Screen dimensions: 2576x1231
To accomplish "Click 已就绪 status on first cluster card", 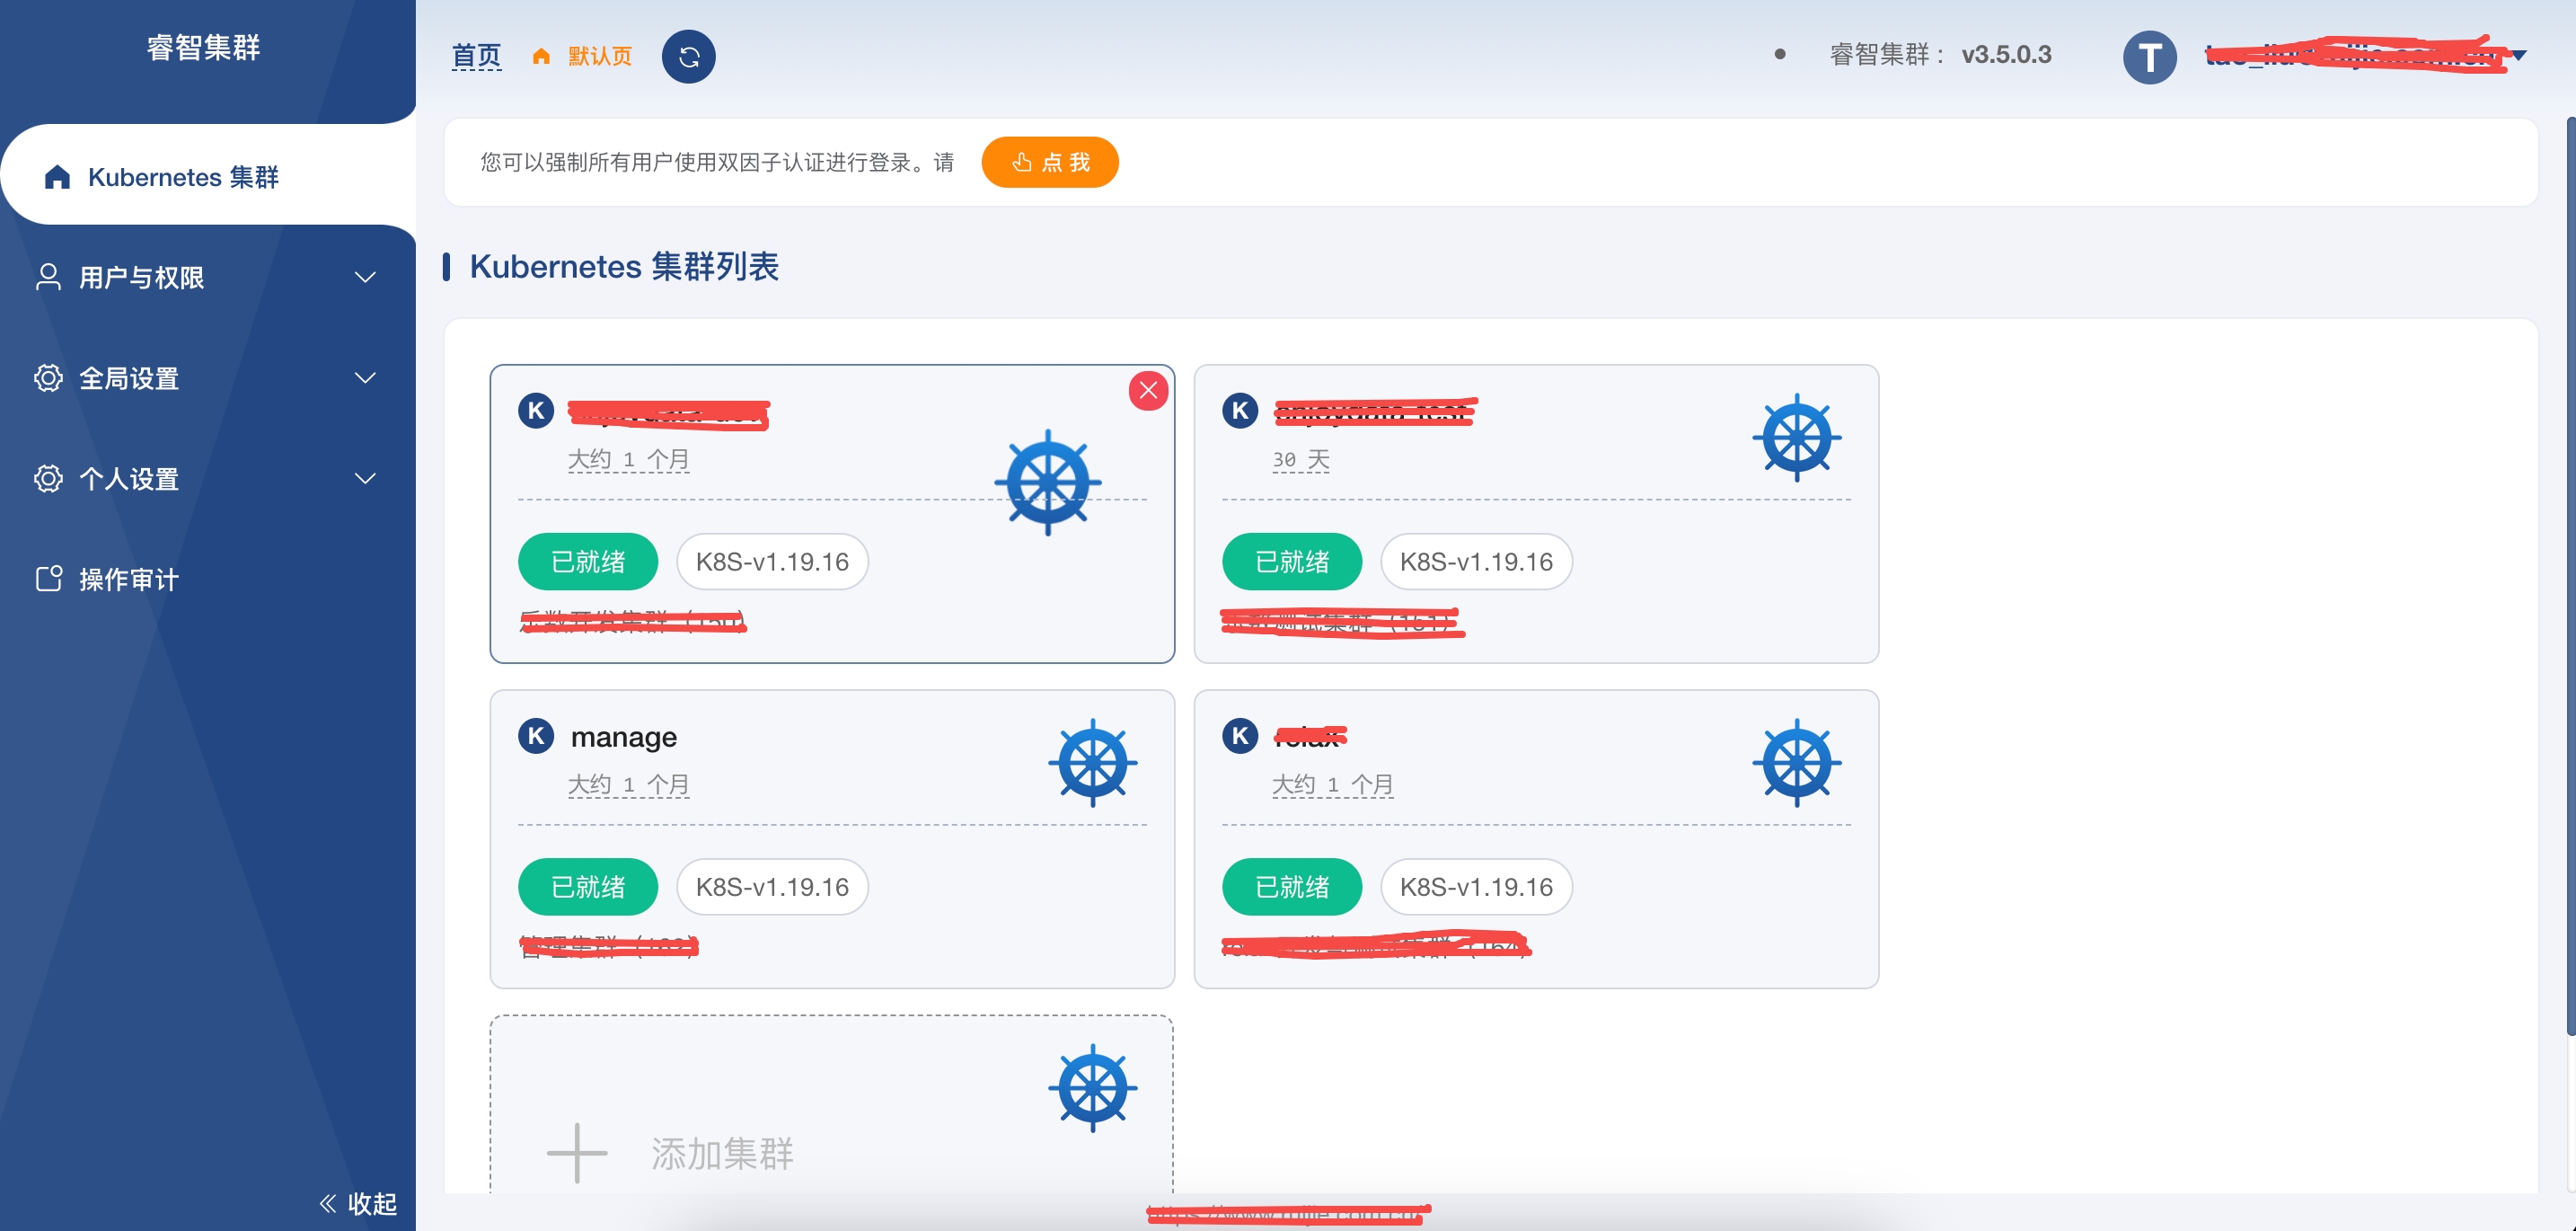I will point(588,562).
